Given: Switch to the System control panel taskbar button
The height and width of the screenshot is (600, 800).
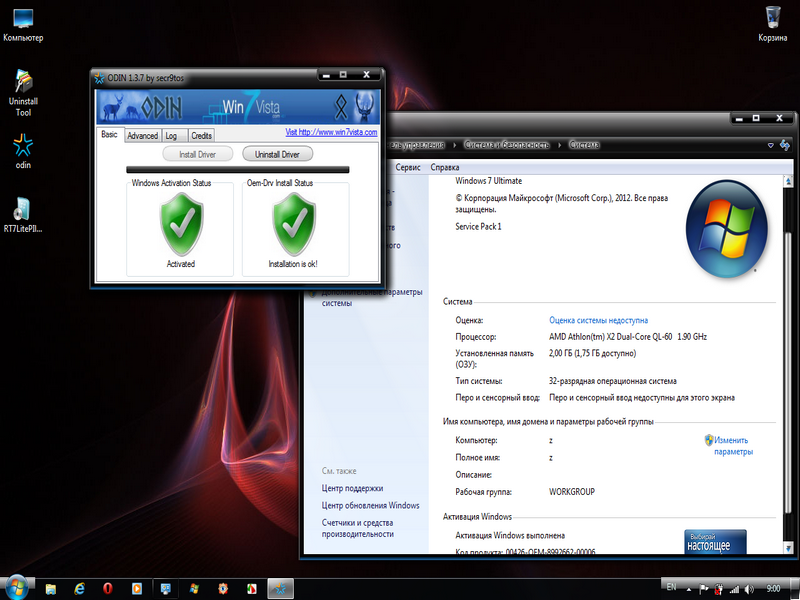Looking at the screenshot, I should (165, 589).
